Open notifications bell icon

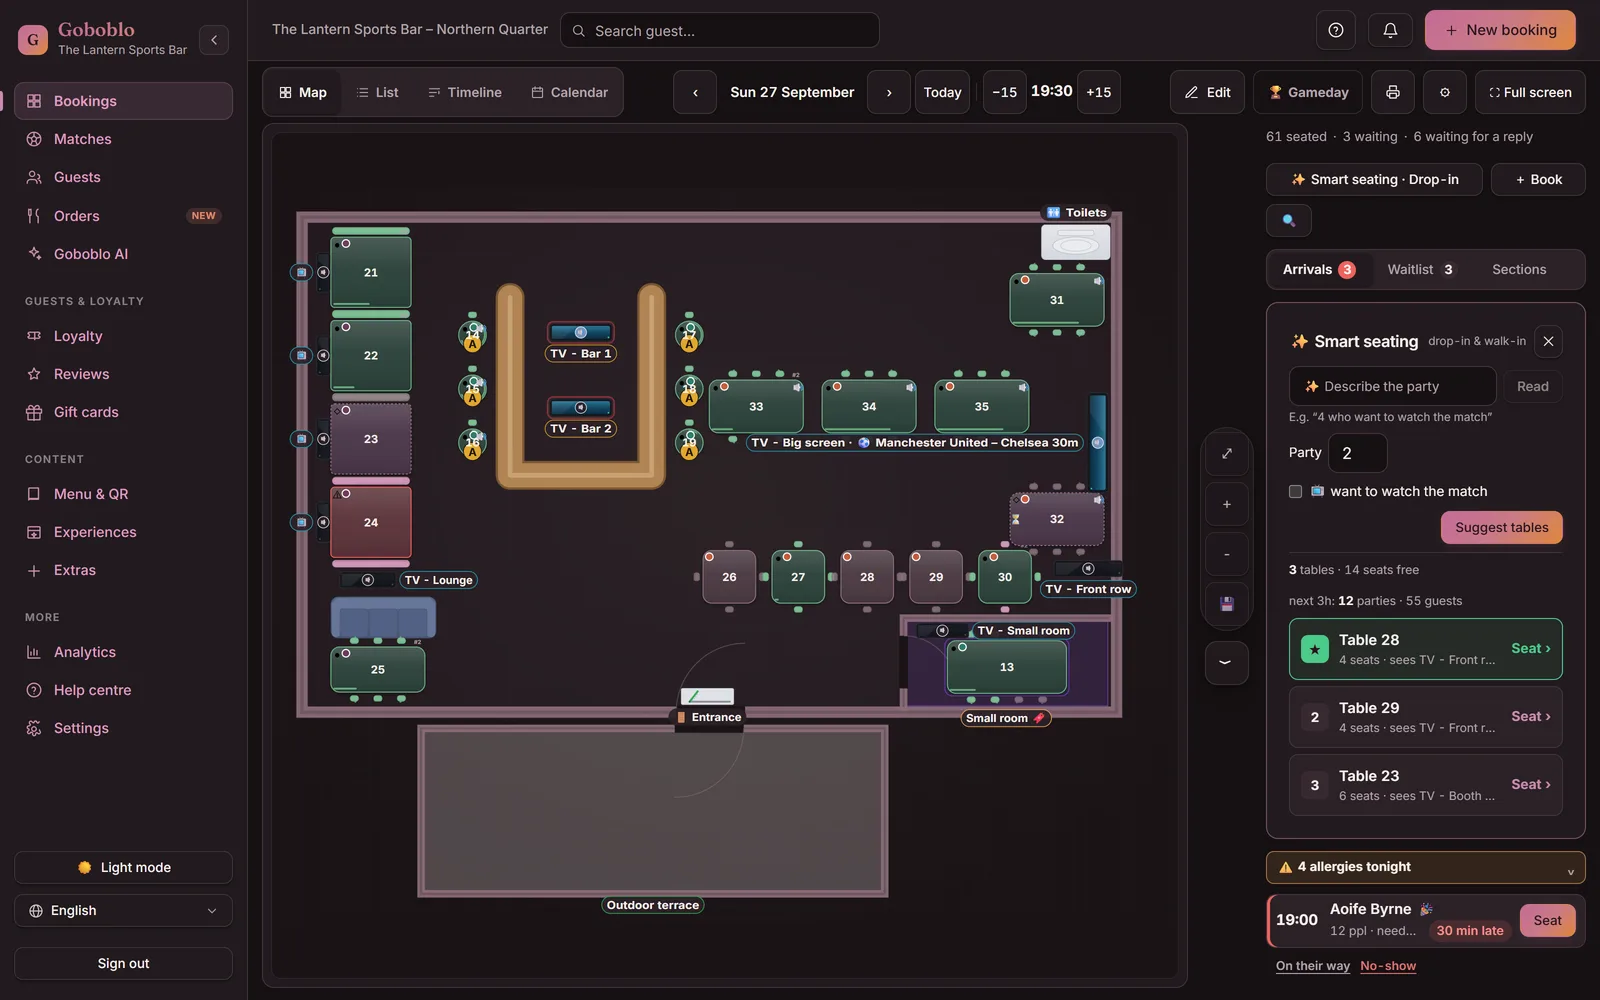pyautogui.click(x=1390, y=30)
